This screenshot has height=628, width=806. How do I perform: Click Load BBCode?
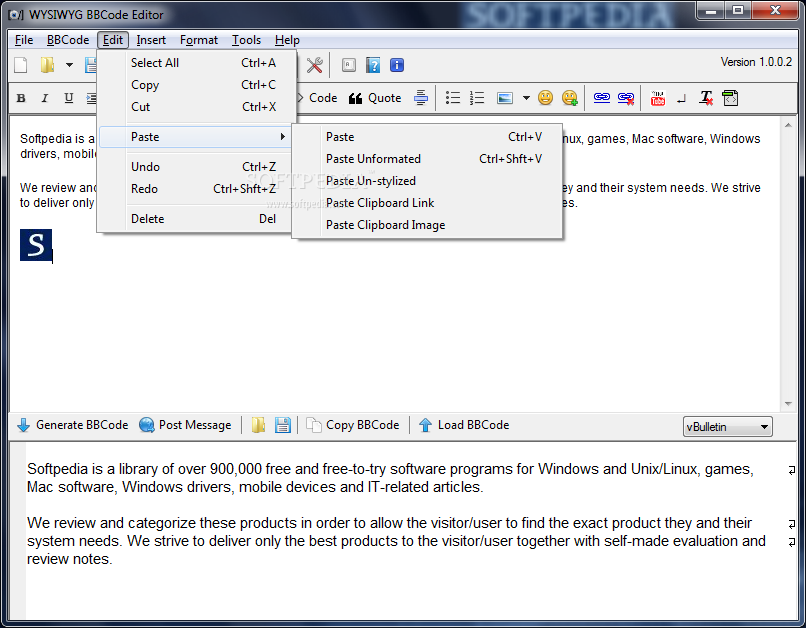464,425
